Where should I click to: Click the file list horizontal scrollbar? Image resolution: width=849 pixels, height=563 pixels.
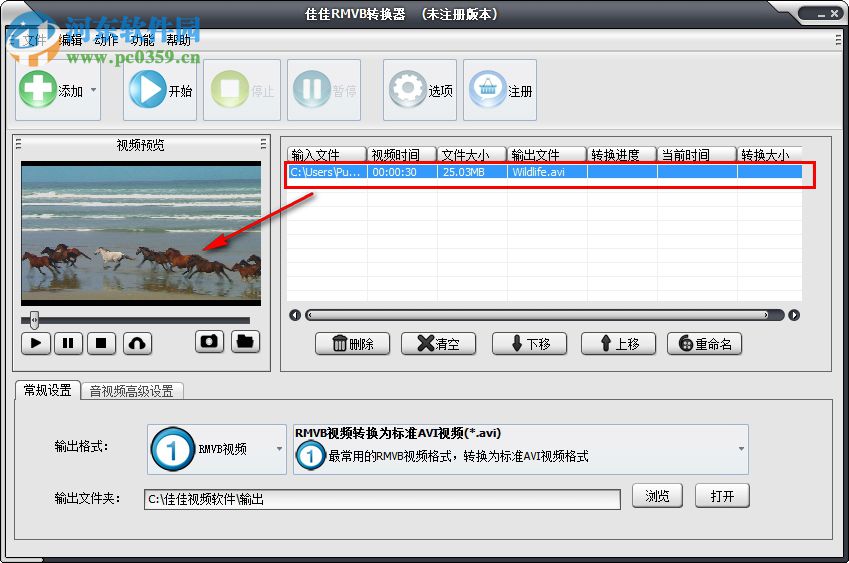point(544,315)
